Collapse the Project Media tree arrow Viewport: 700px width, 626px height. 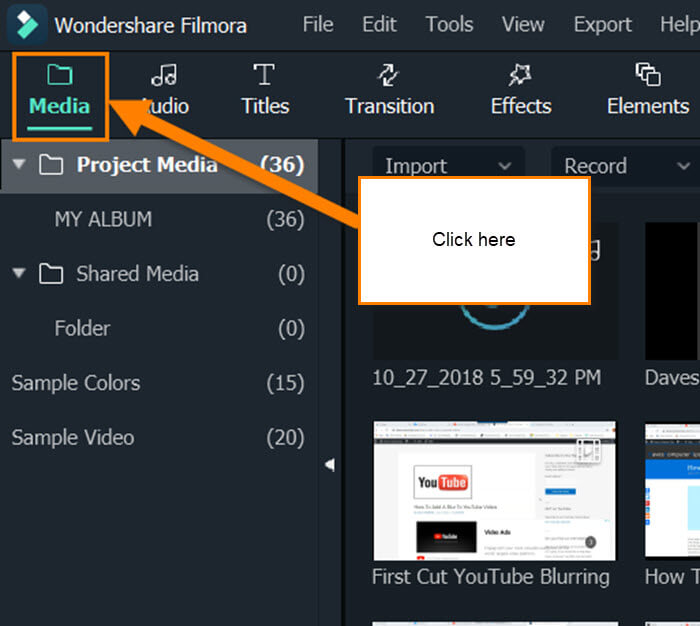coord(19,164)
